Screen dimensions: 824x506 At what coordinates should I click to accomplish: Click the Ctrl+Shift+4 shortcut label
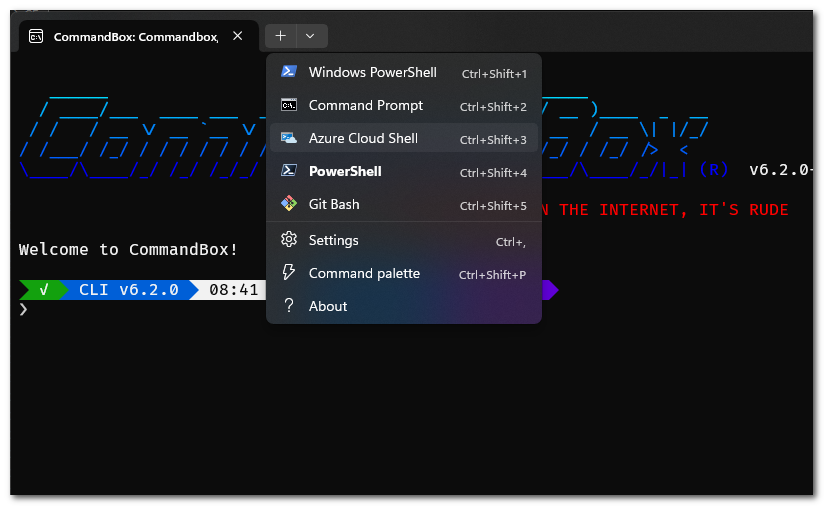(493, 173)
